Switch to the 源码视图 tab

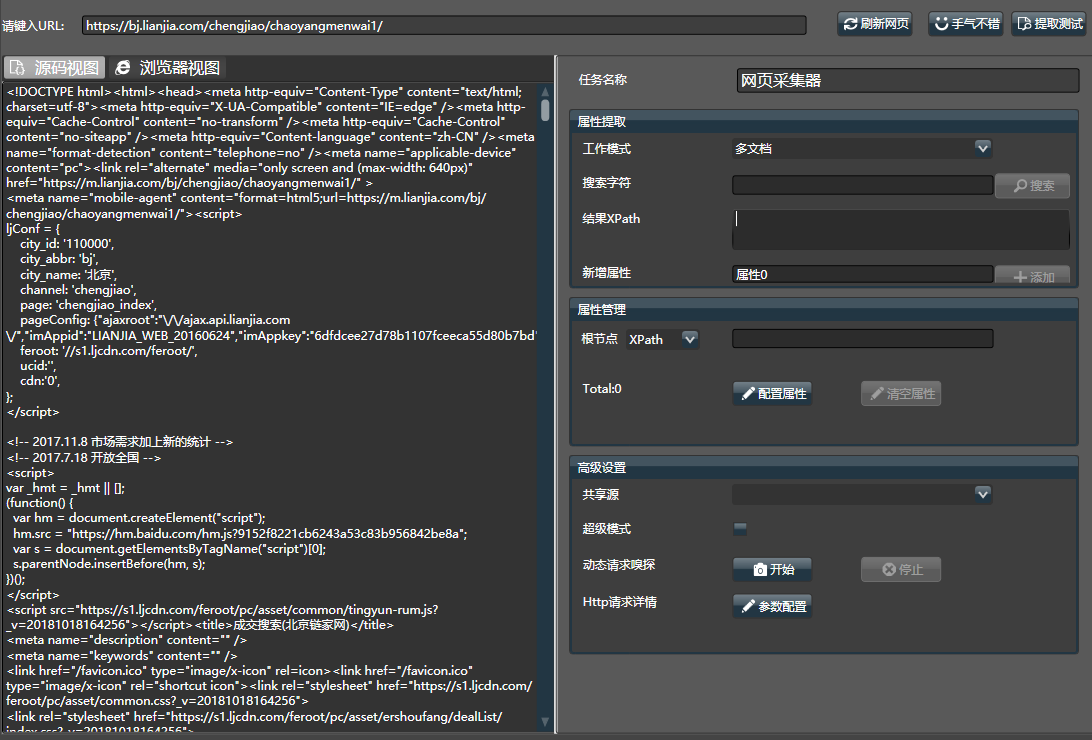[x=56, y=68]
